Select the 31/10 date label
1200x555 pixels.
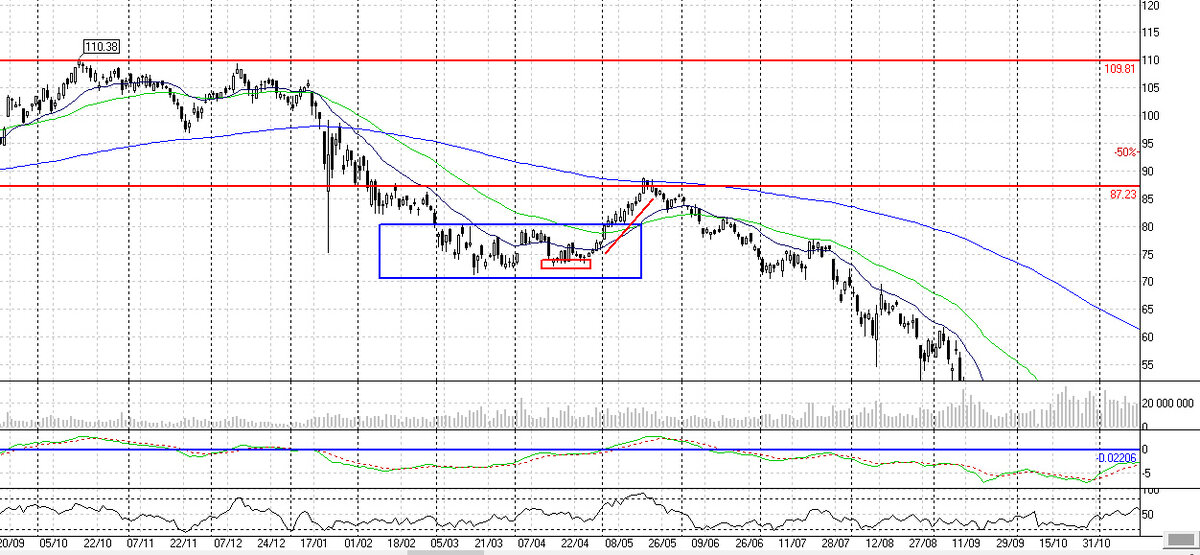point(1097,544)
